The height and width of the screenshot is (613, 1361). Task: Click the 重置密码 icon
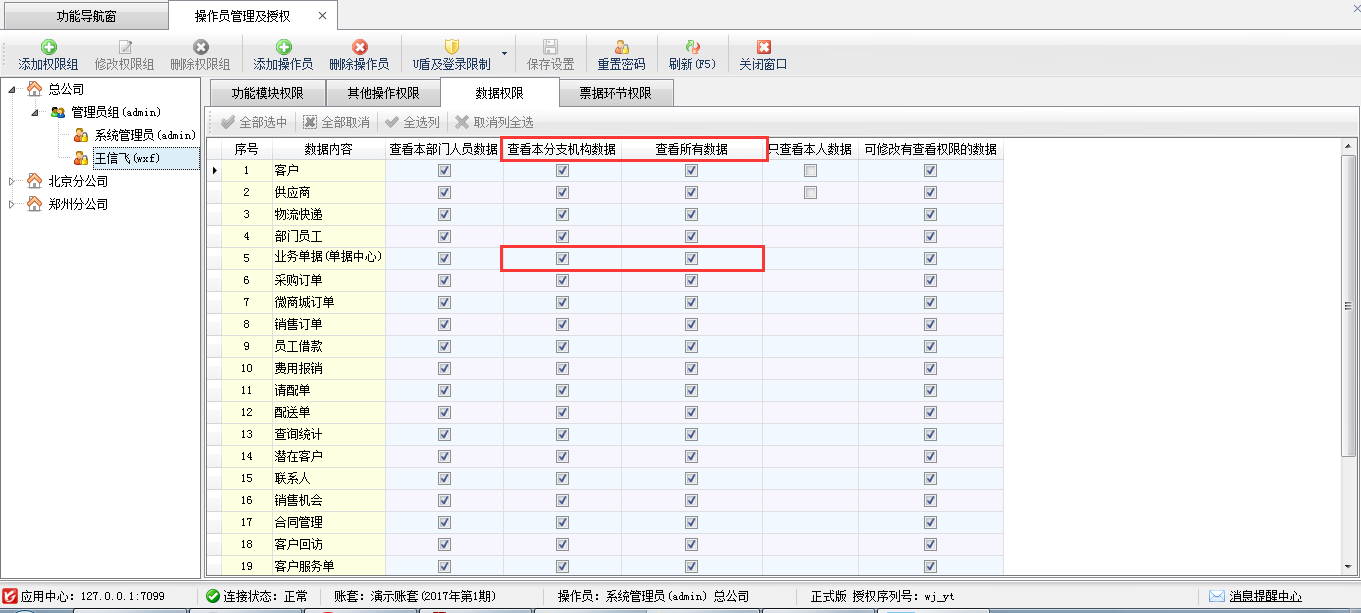(x=621, y=47)
